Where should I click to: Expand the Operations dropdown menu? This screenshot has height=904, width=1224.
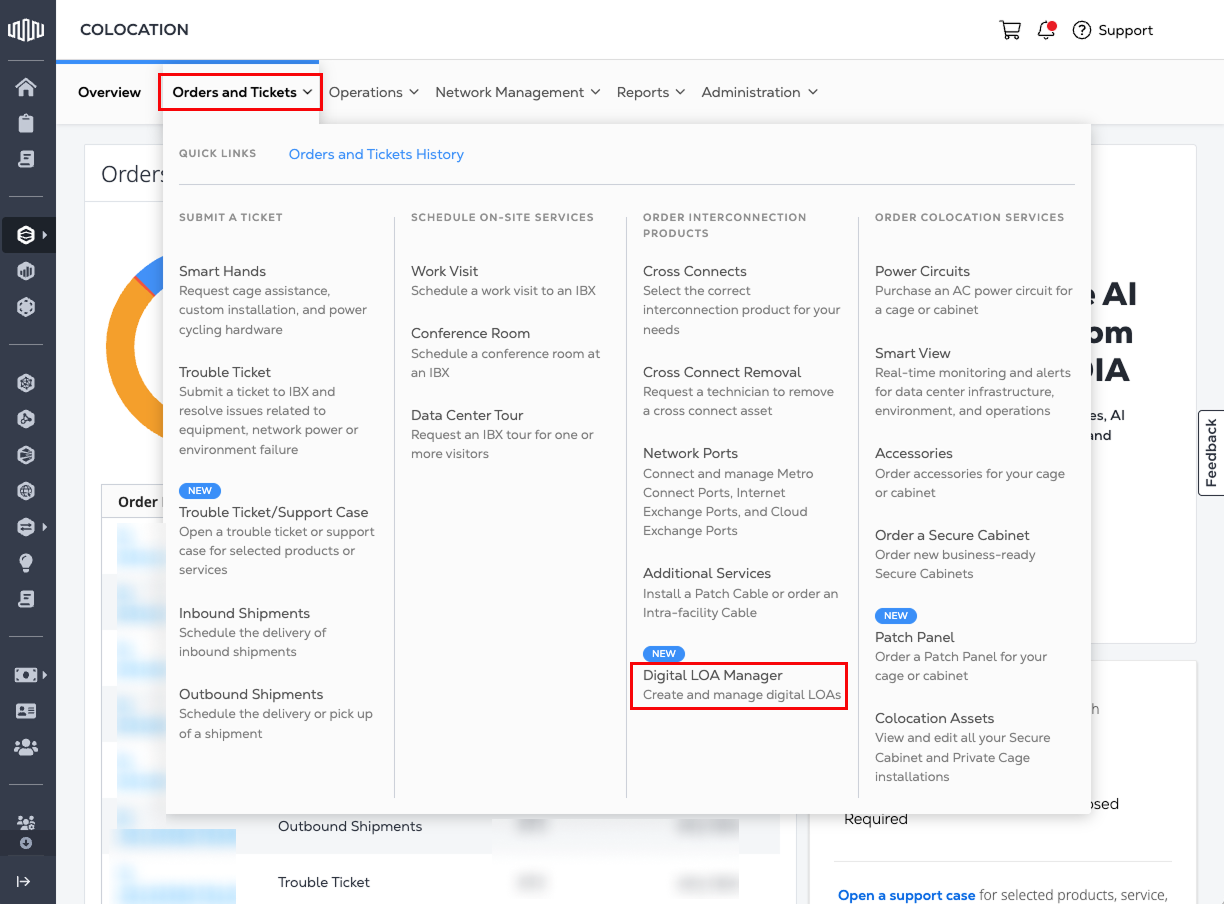373,92
